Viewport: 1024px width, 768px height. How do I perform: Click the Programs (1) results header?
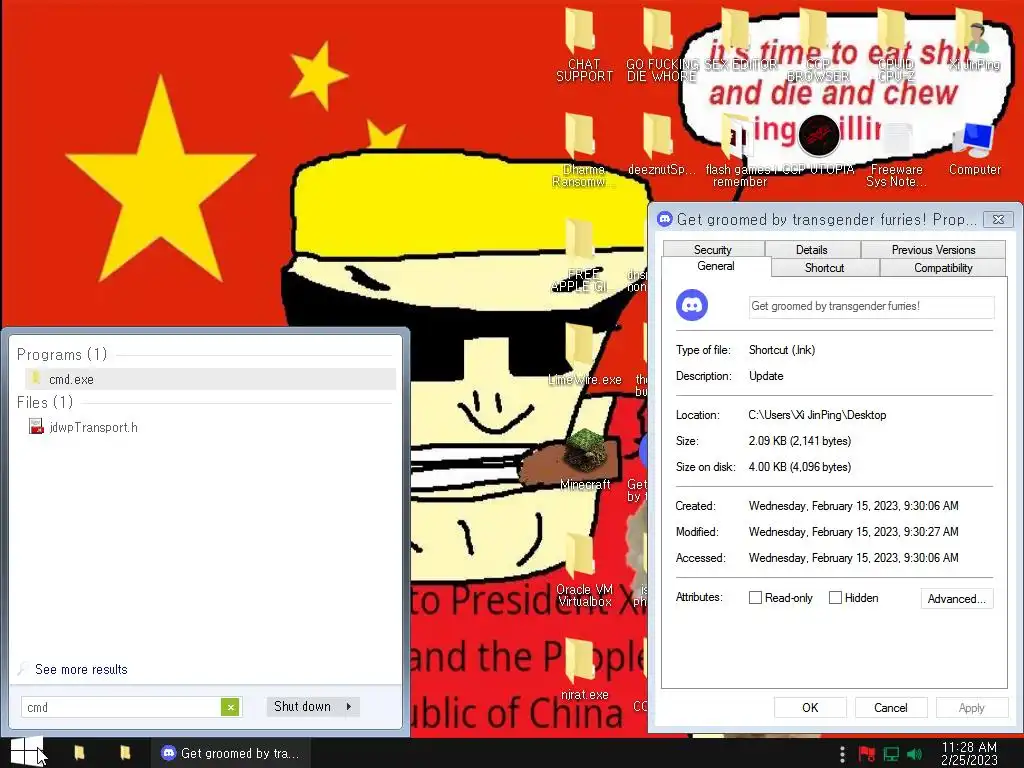point(62,355)
